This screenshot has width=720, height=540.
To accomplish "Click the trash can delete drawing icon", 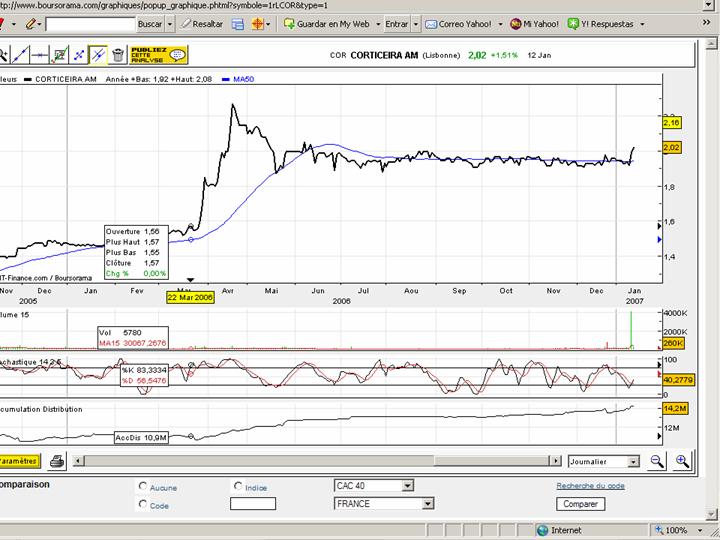I will point(118,54).
